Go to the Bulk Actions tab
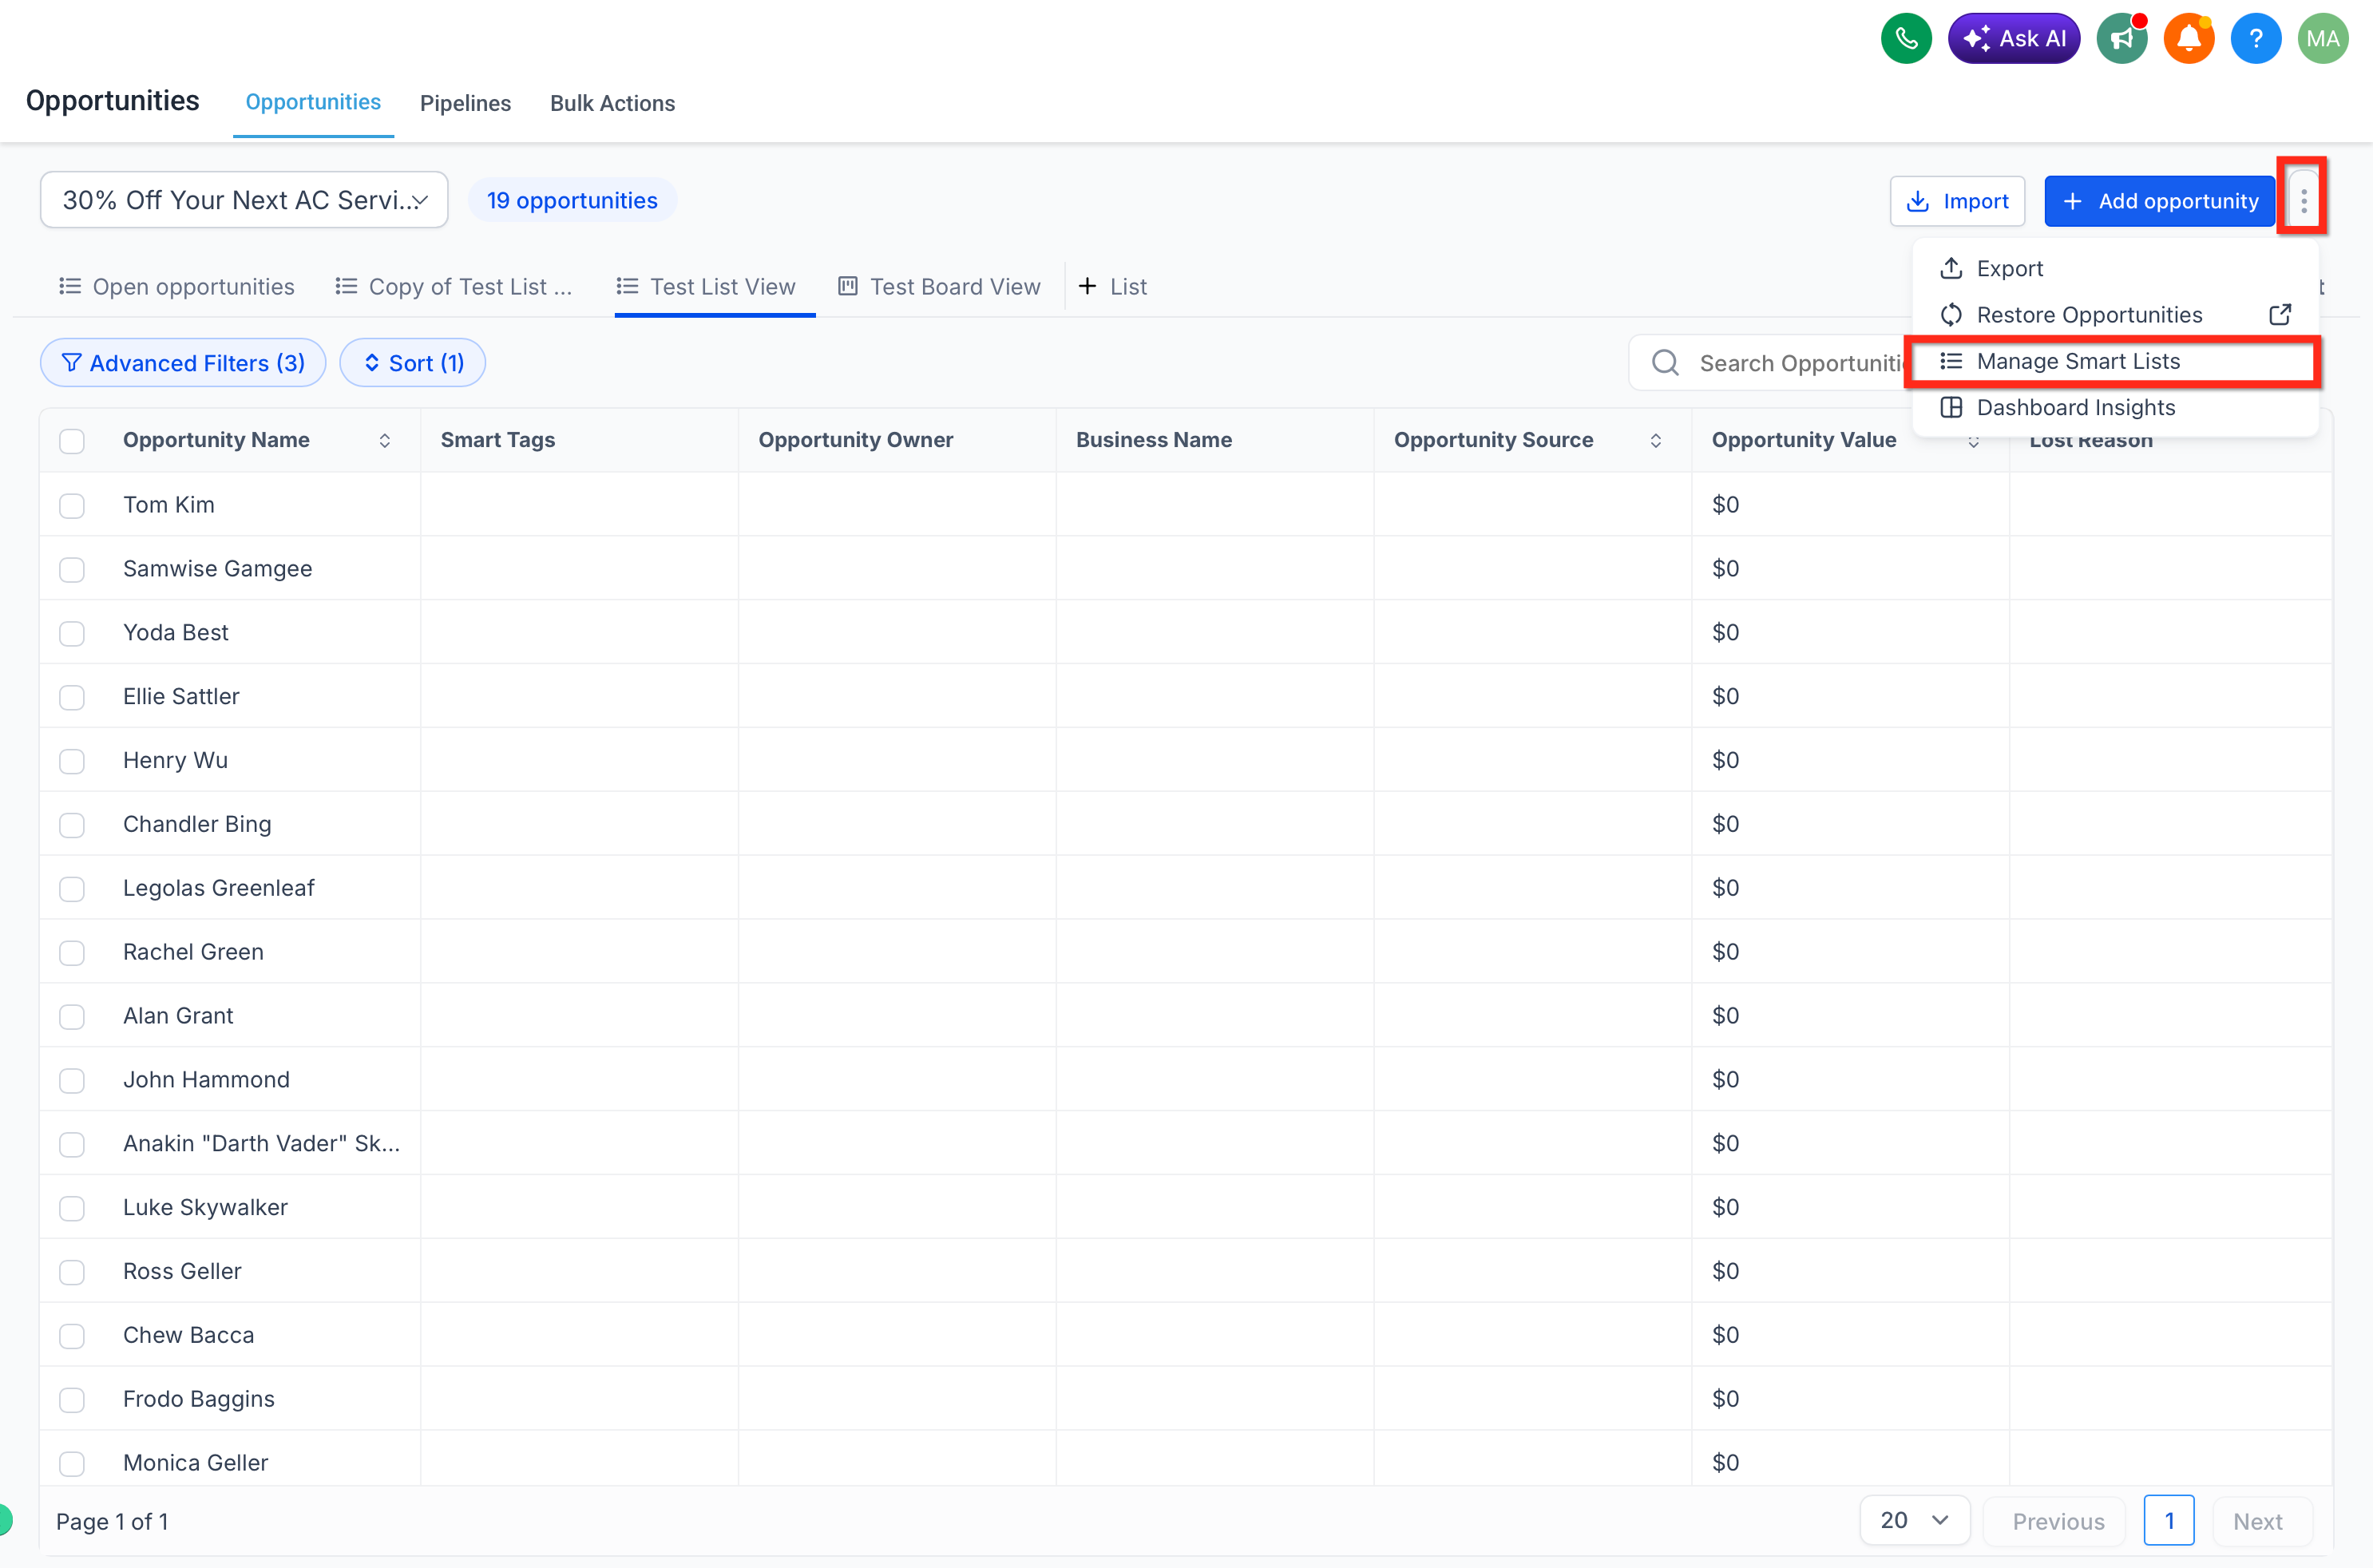The height and width of the screenshot is (1568, 2373). (x=612, y=103)
